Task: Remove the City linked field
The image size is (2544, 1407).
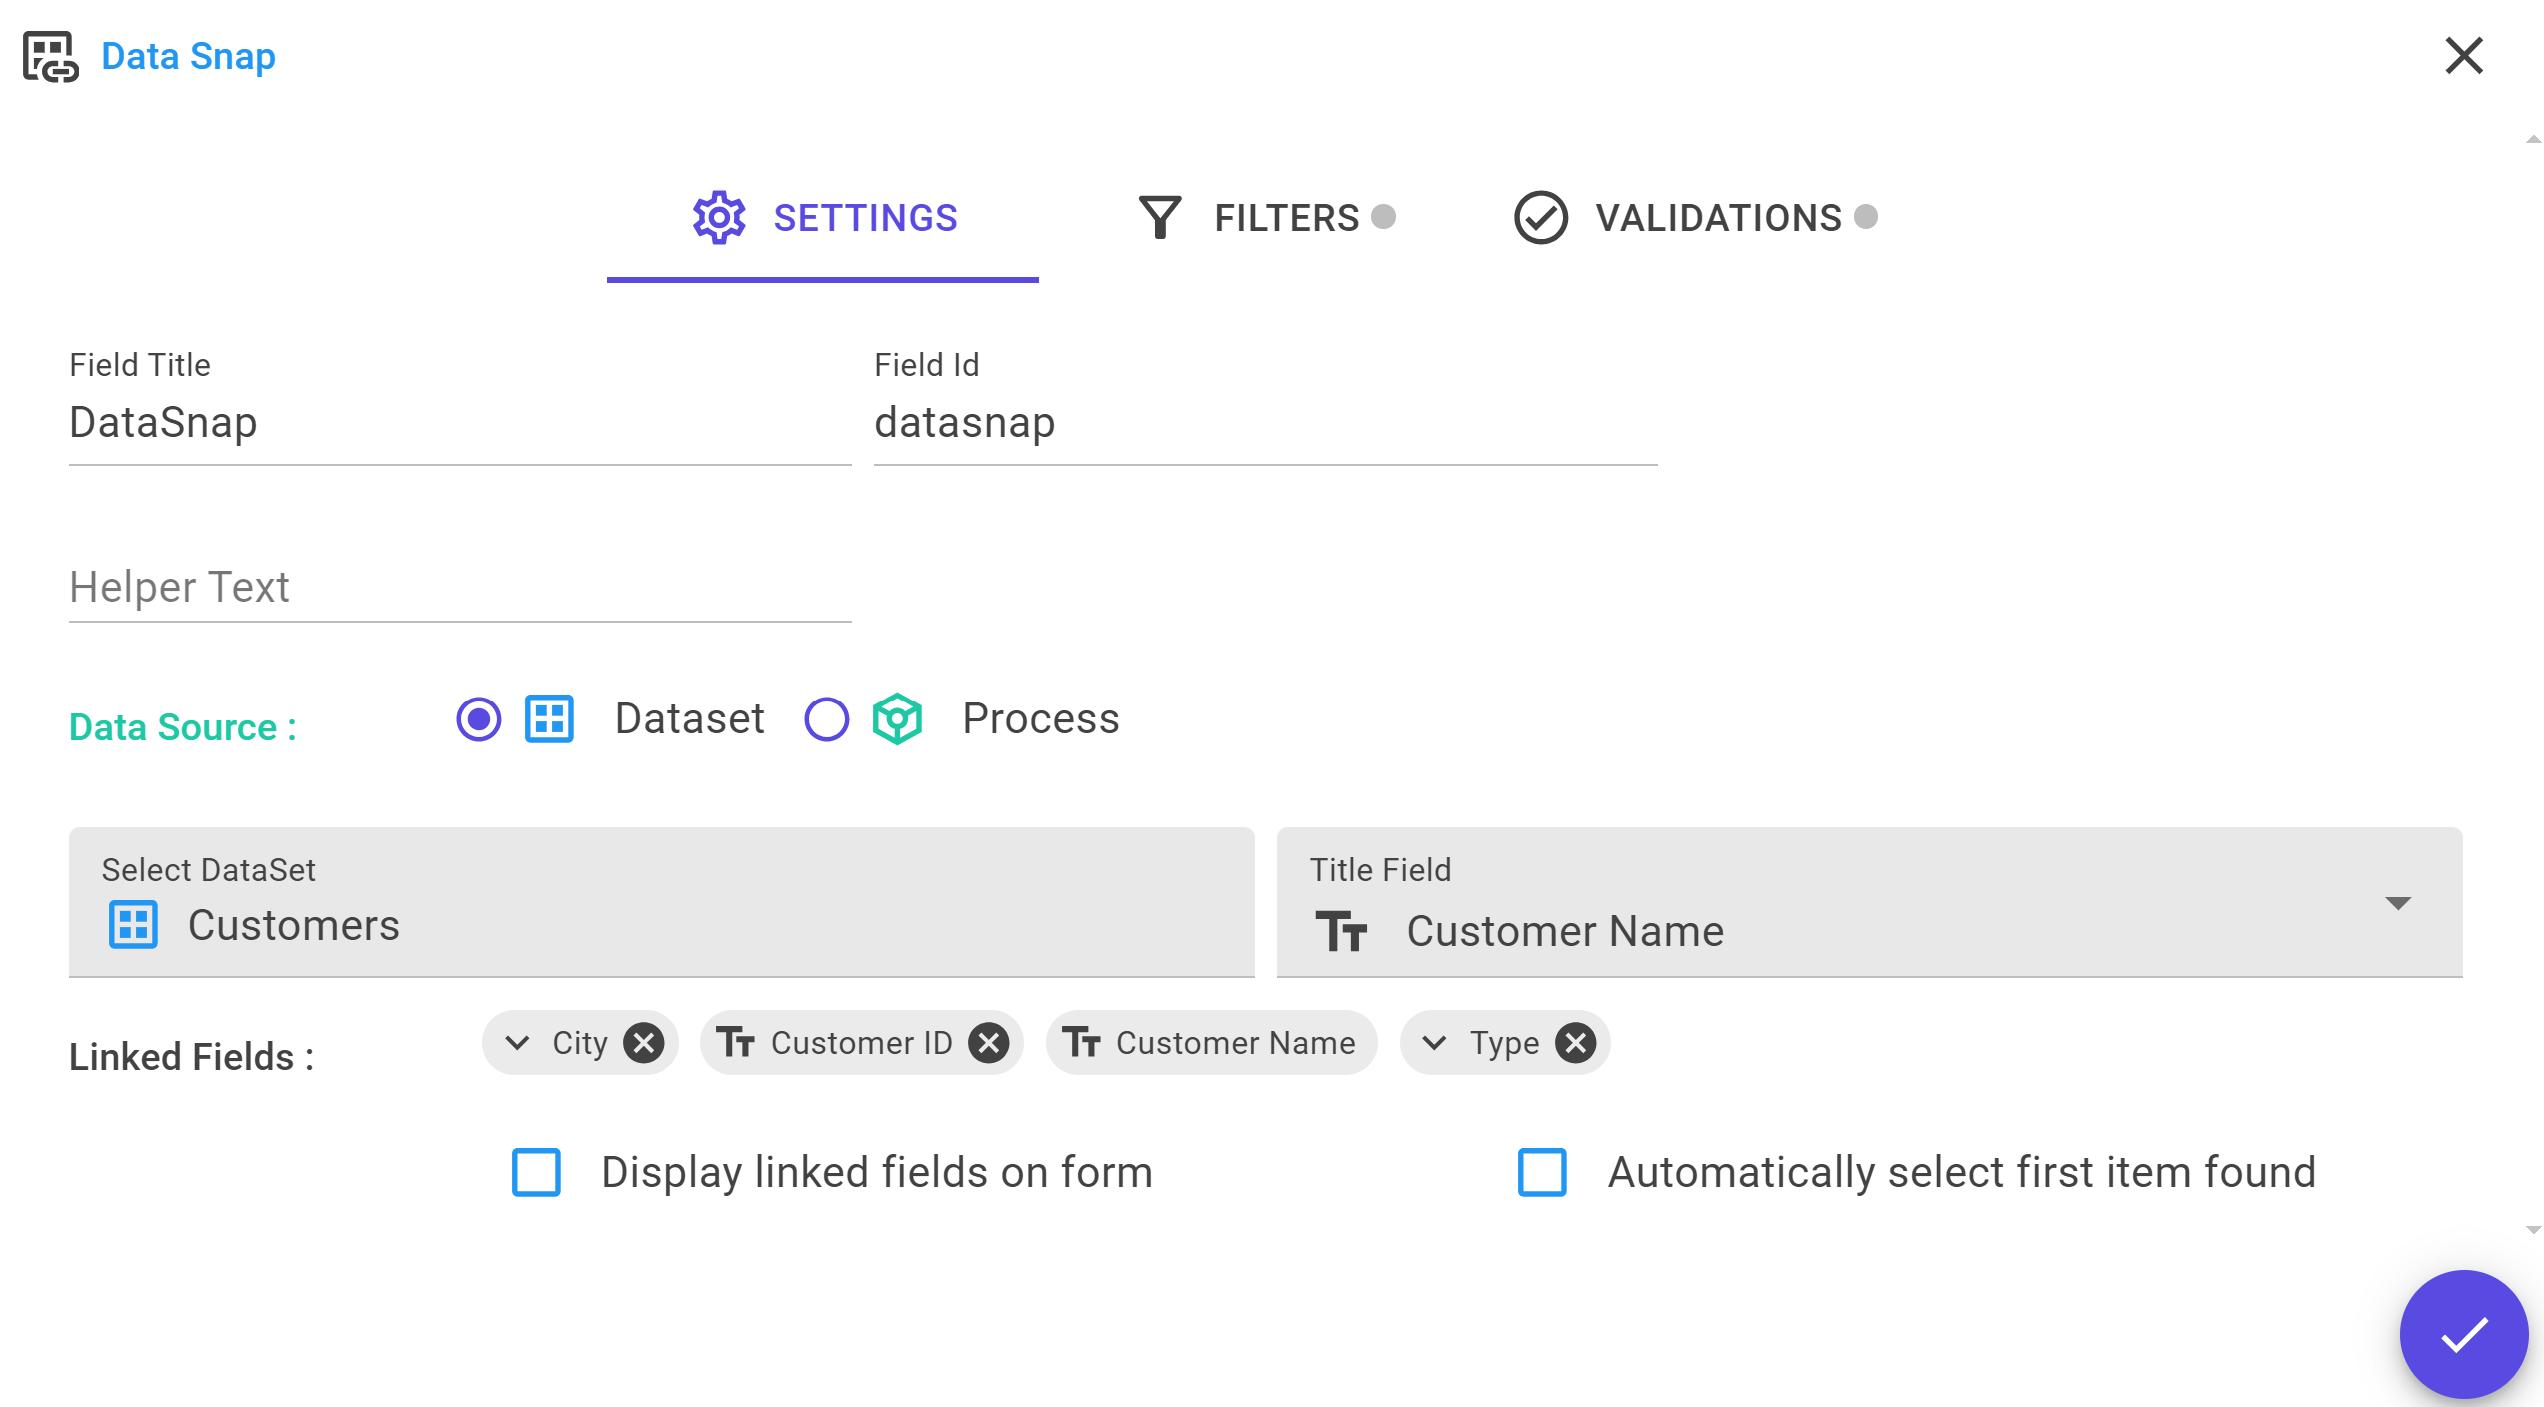Action: point(644,1043)
